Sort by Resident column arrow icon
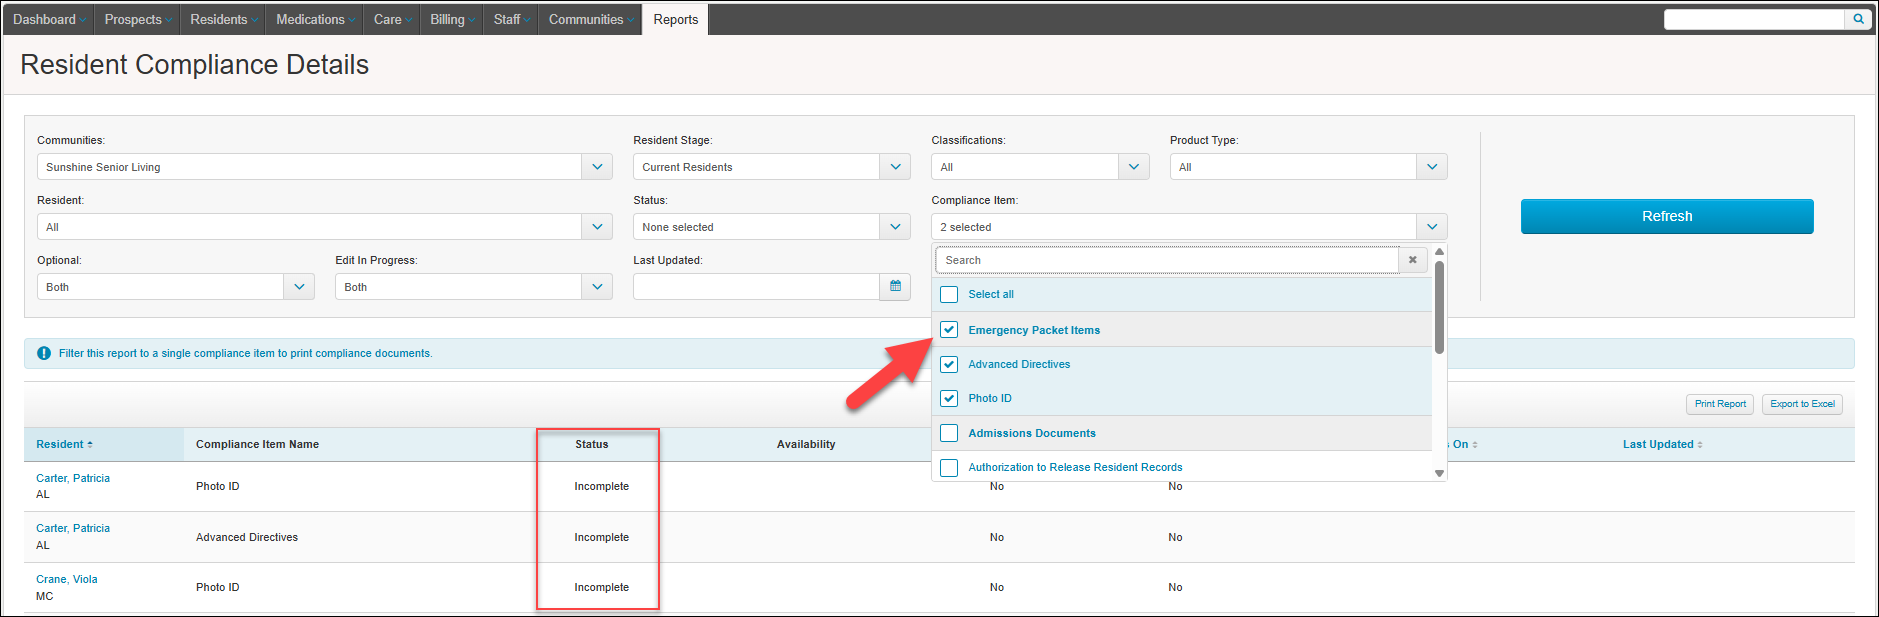 click(x=90, y=445)
